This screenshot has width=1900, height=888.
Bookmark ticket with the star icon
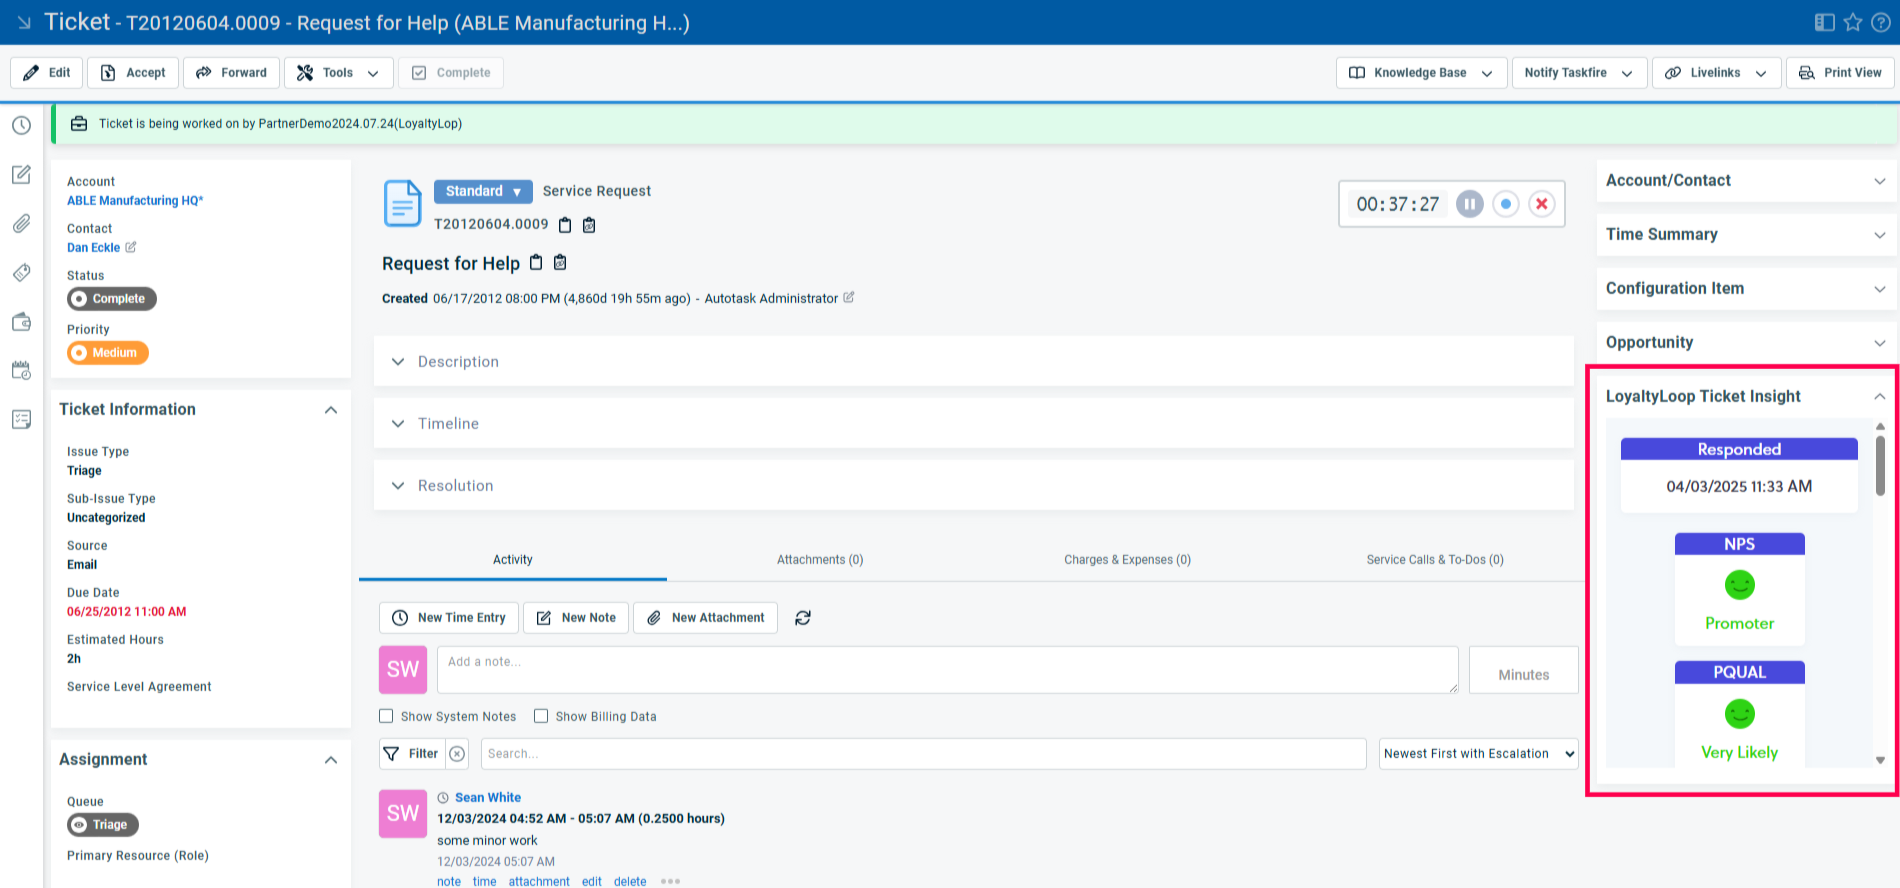1853,22
